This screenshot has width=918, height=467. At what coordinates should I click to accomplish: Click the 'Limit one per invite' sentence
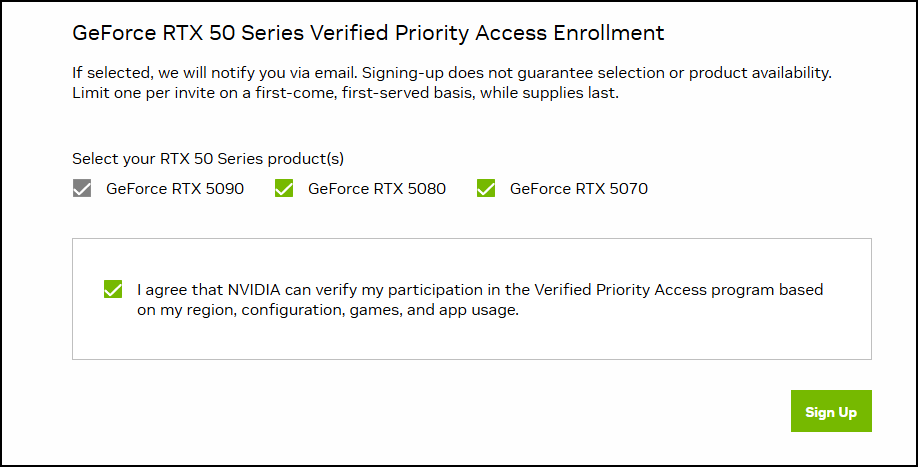tap(148, 93)
